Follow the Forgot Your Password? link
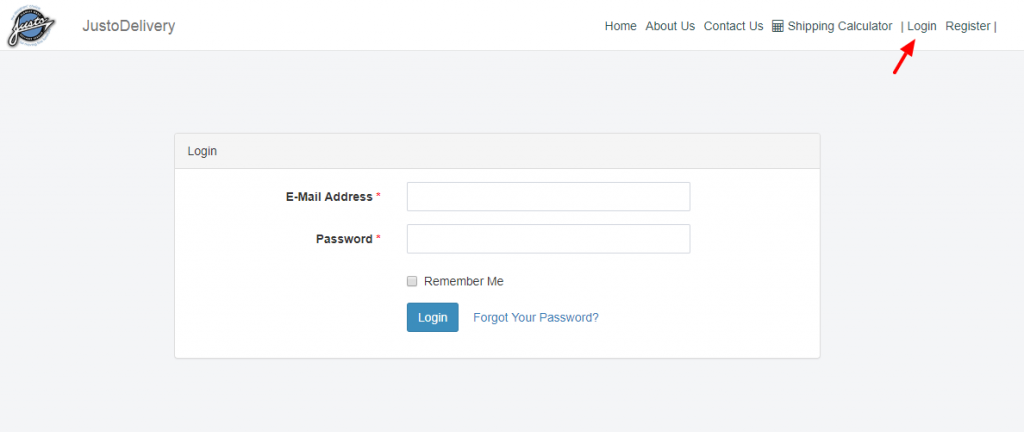The image size is (1024, 432). point(536,317)
